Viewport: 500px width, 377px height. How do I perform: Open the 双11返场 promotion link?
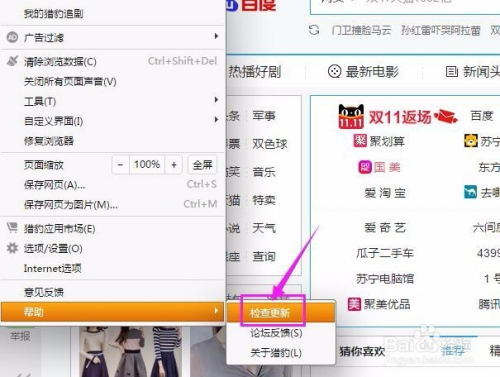point(400,117)
